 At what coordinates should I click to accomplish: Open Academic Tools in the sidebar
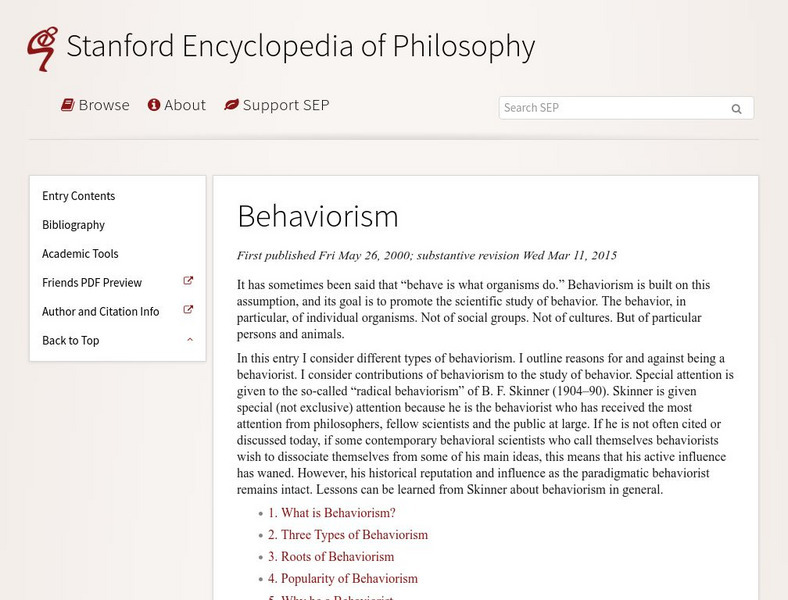coord(80,254)
